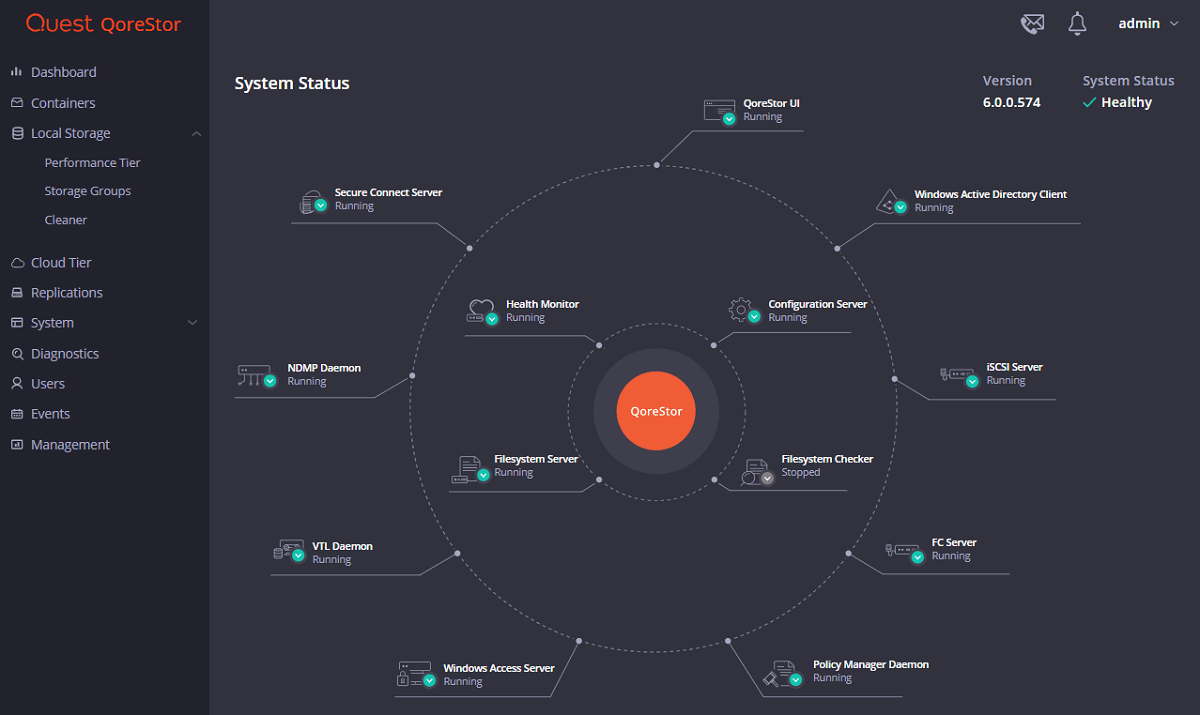This screenshot has height=715, width=1200.
Task: Click the Policy Manager Daemon icon
Action: pyautogui.click(x=780, y=671)
